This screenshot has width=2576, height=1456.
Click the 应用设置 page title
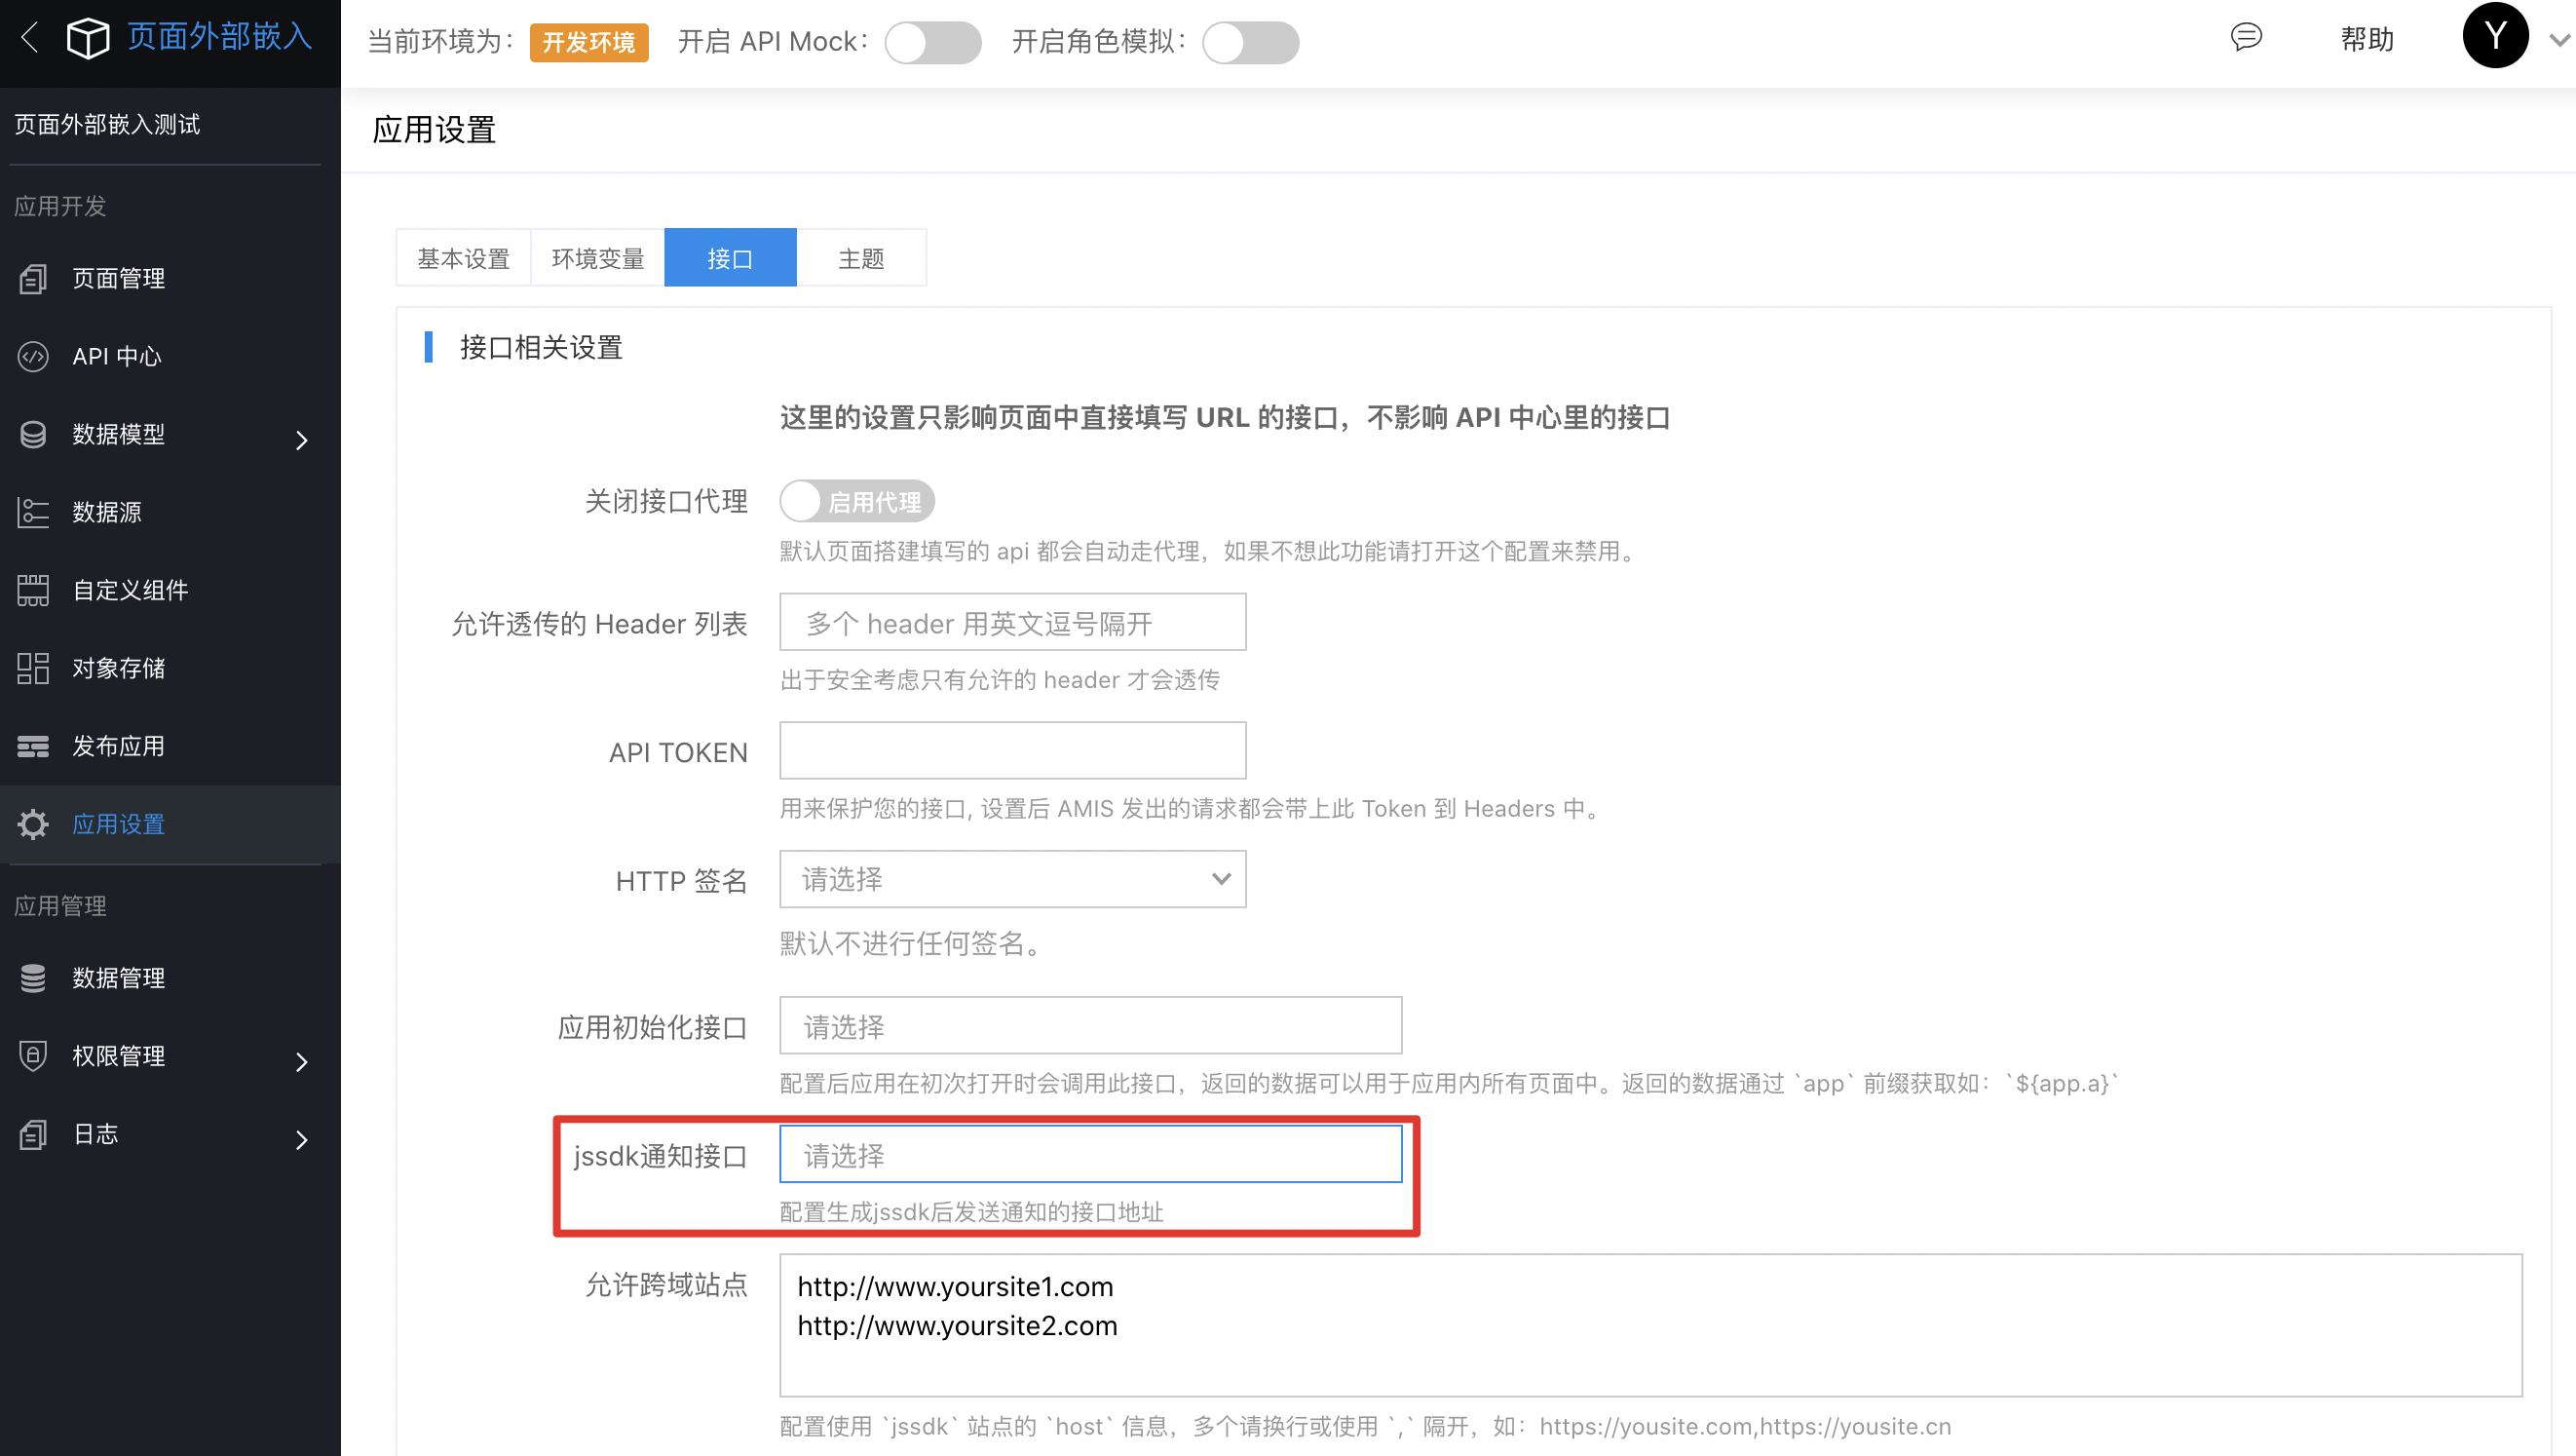[434, 130]
